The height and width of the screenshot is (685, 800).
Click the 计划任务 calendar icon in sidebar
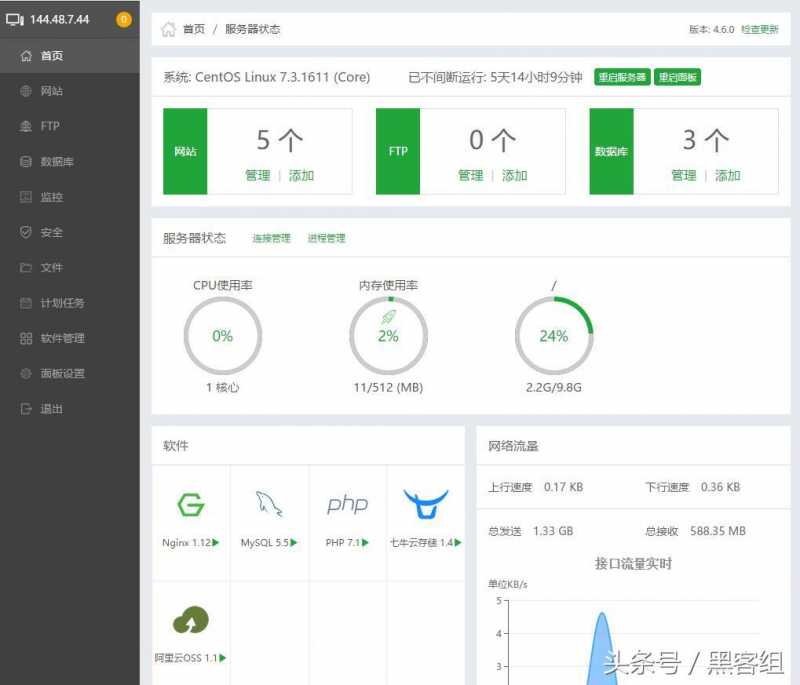pyautogui.click(x=26, y=303)
